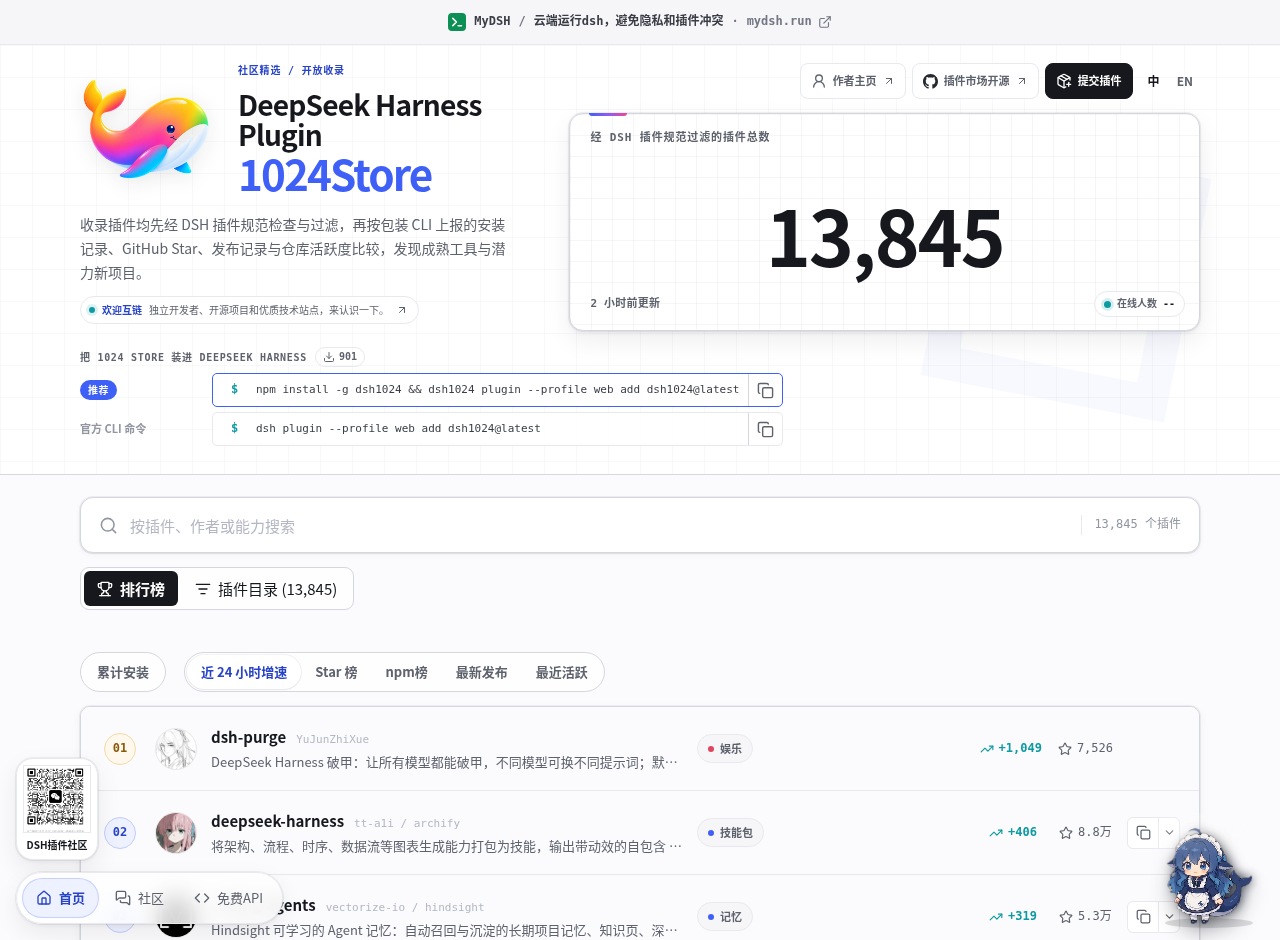Viewport: 1280px width, 940px height.
Task: Click rank badge 02
Action: tap(120, 832)
